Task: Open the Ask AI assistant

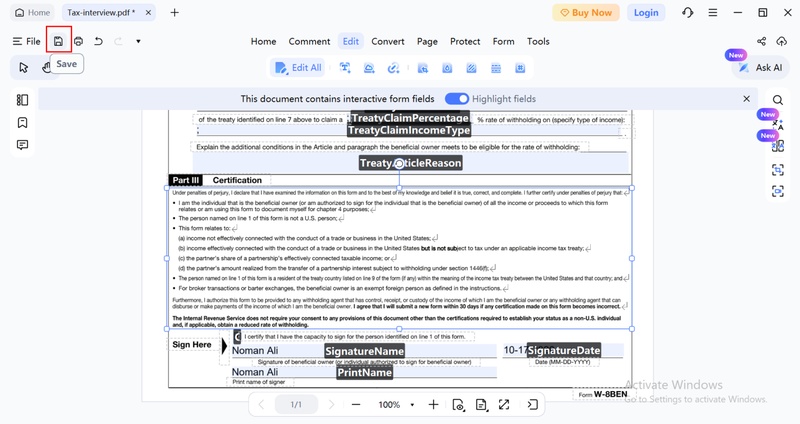Action: click(x=760, y=67)
